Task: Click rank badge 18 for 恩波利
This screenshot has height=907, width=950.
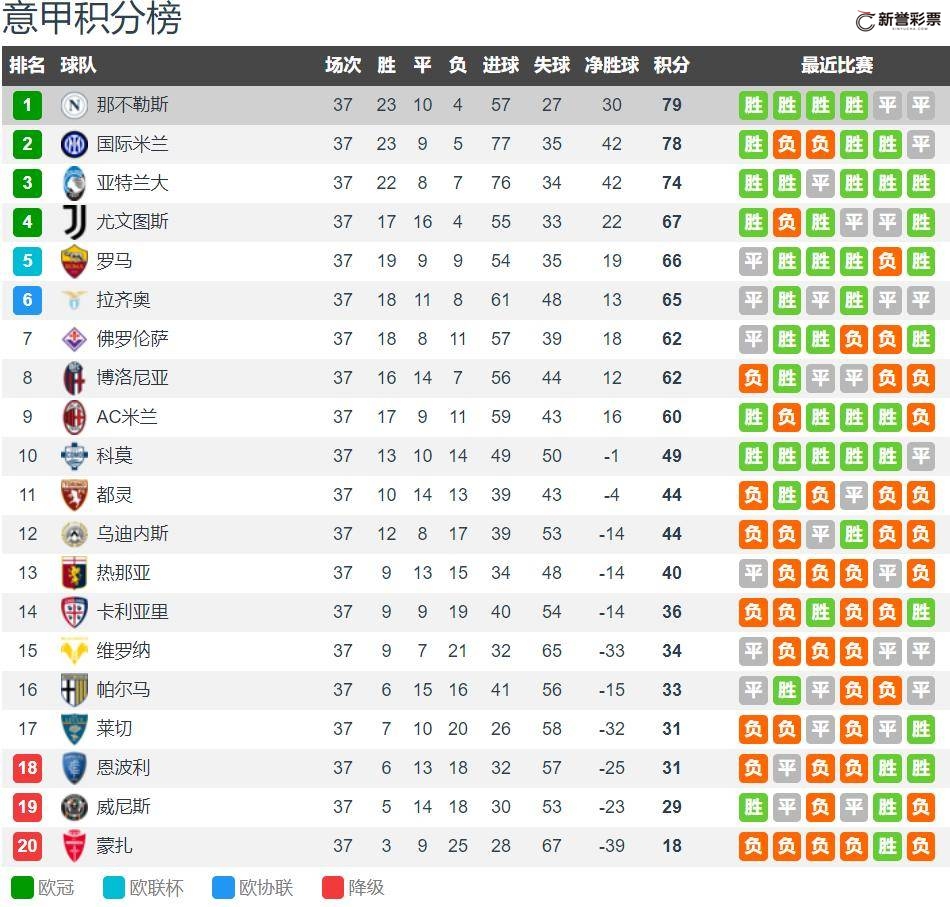Action: 27,768
